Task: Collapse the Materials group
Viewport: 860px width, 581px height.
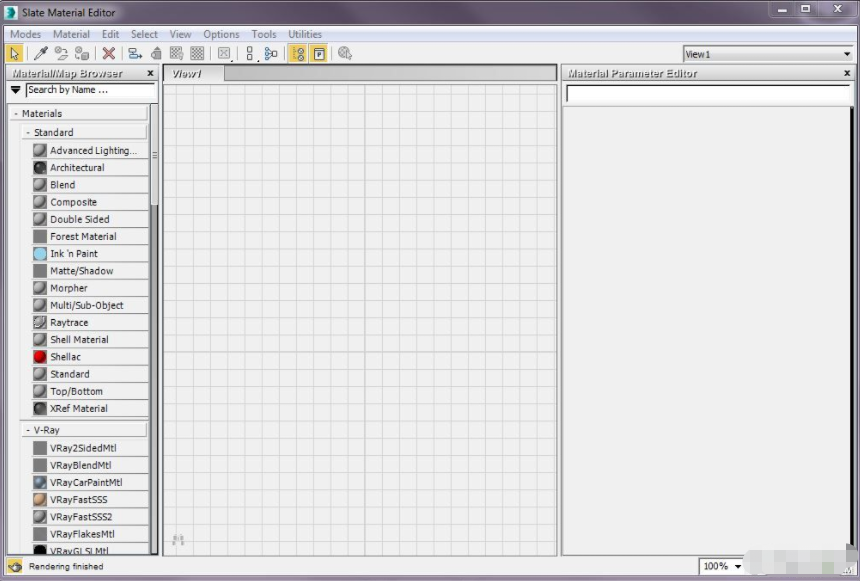Action: [x=79, y=114]
